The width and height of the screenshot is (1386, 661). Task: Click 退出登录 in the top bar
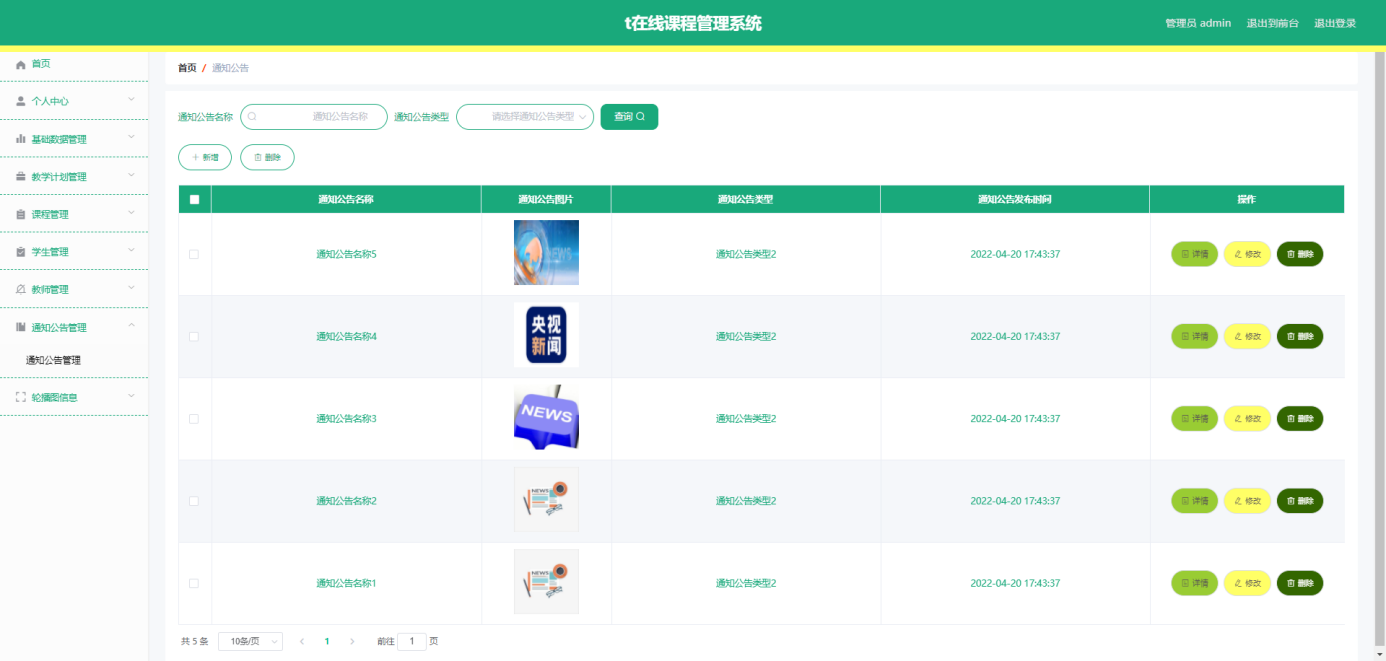[1336, 23]
